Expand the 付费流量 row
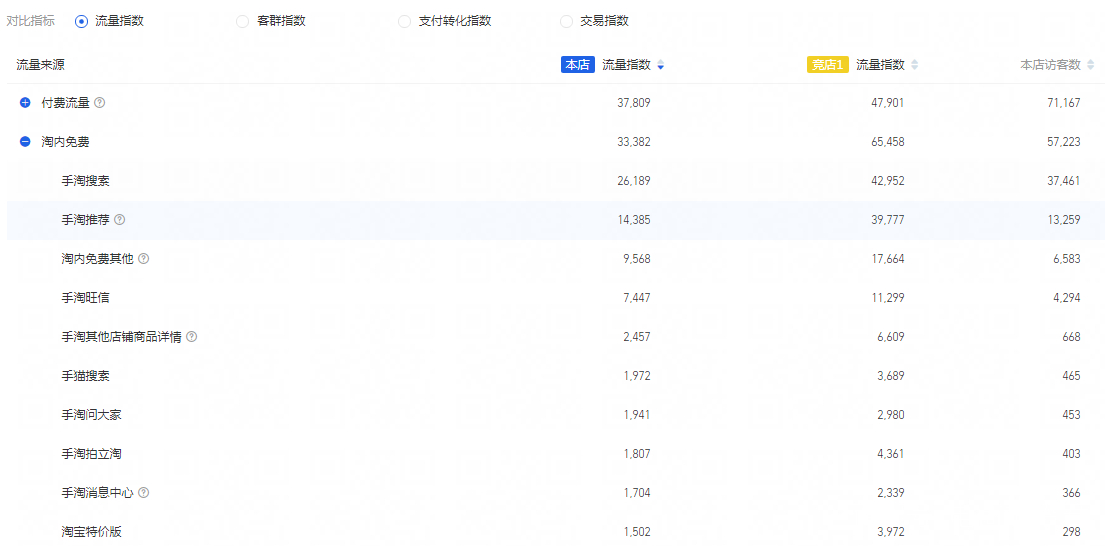The width and height of the screenshot is (1105, 546). pyautogui.click(x=25, y=103)
